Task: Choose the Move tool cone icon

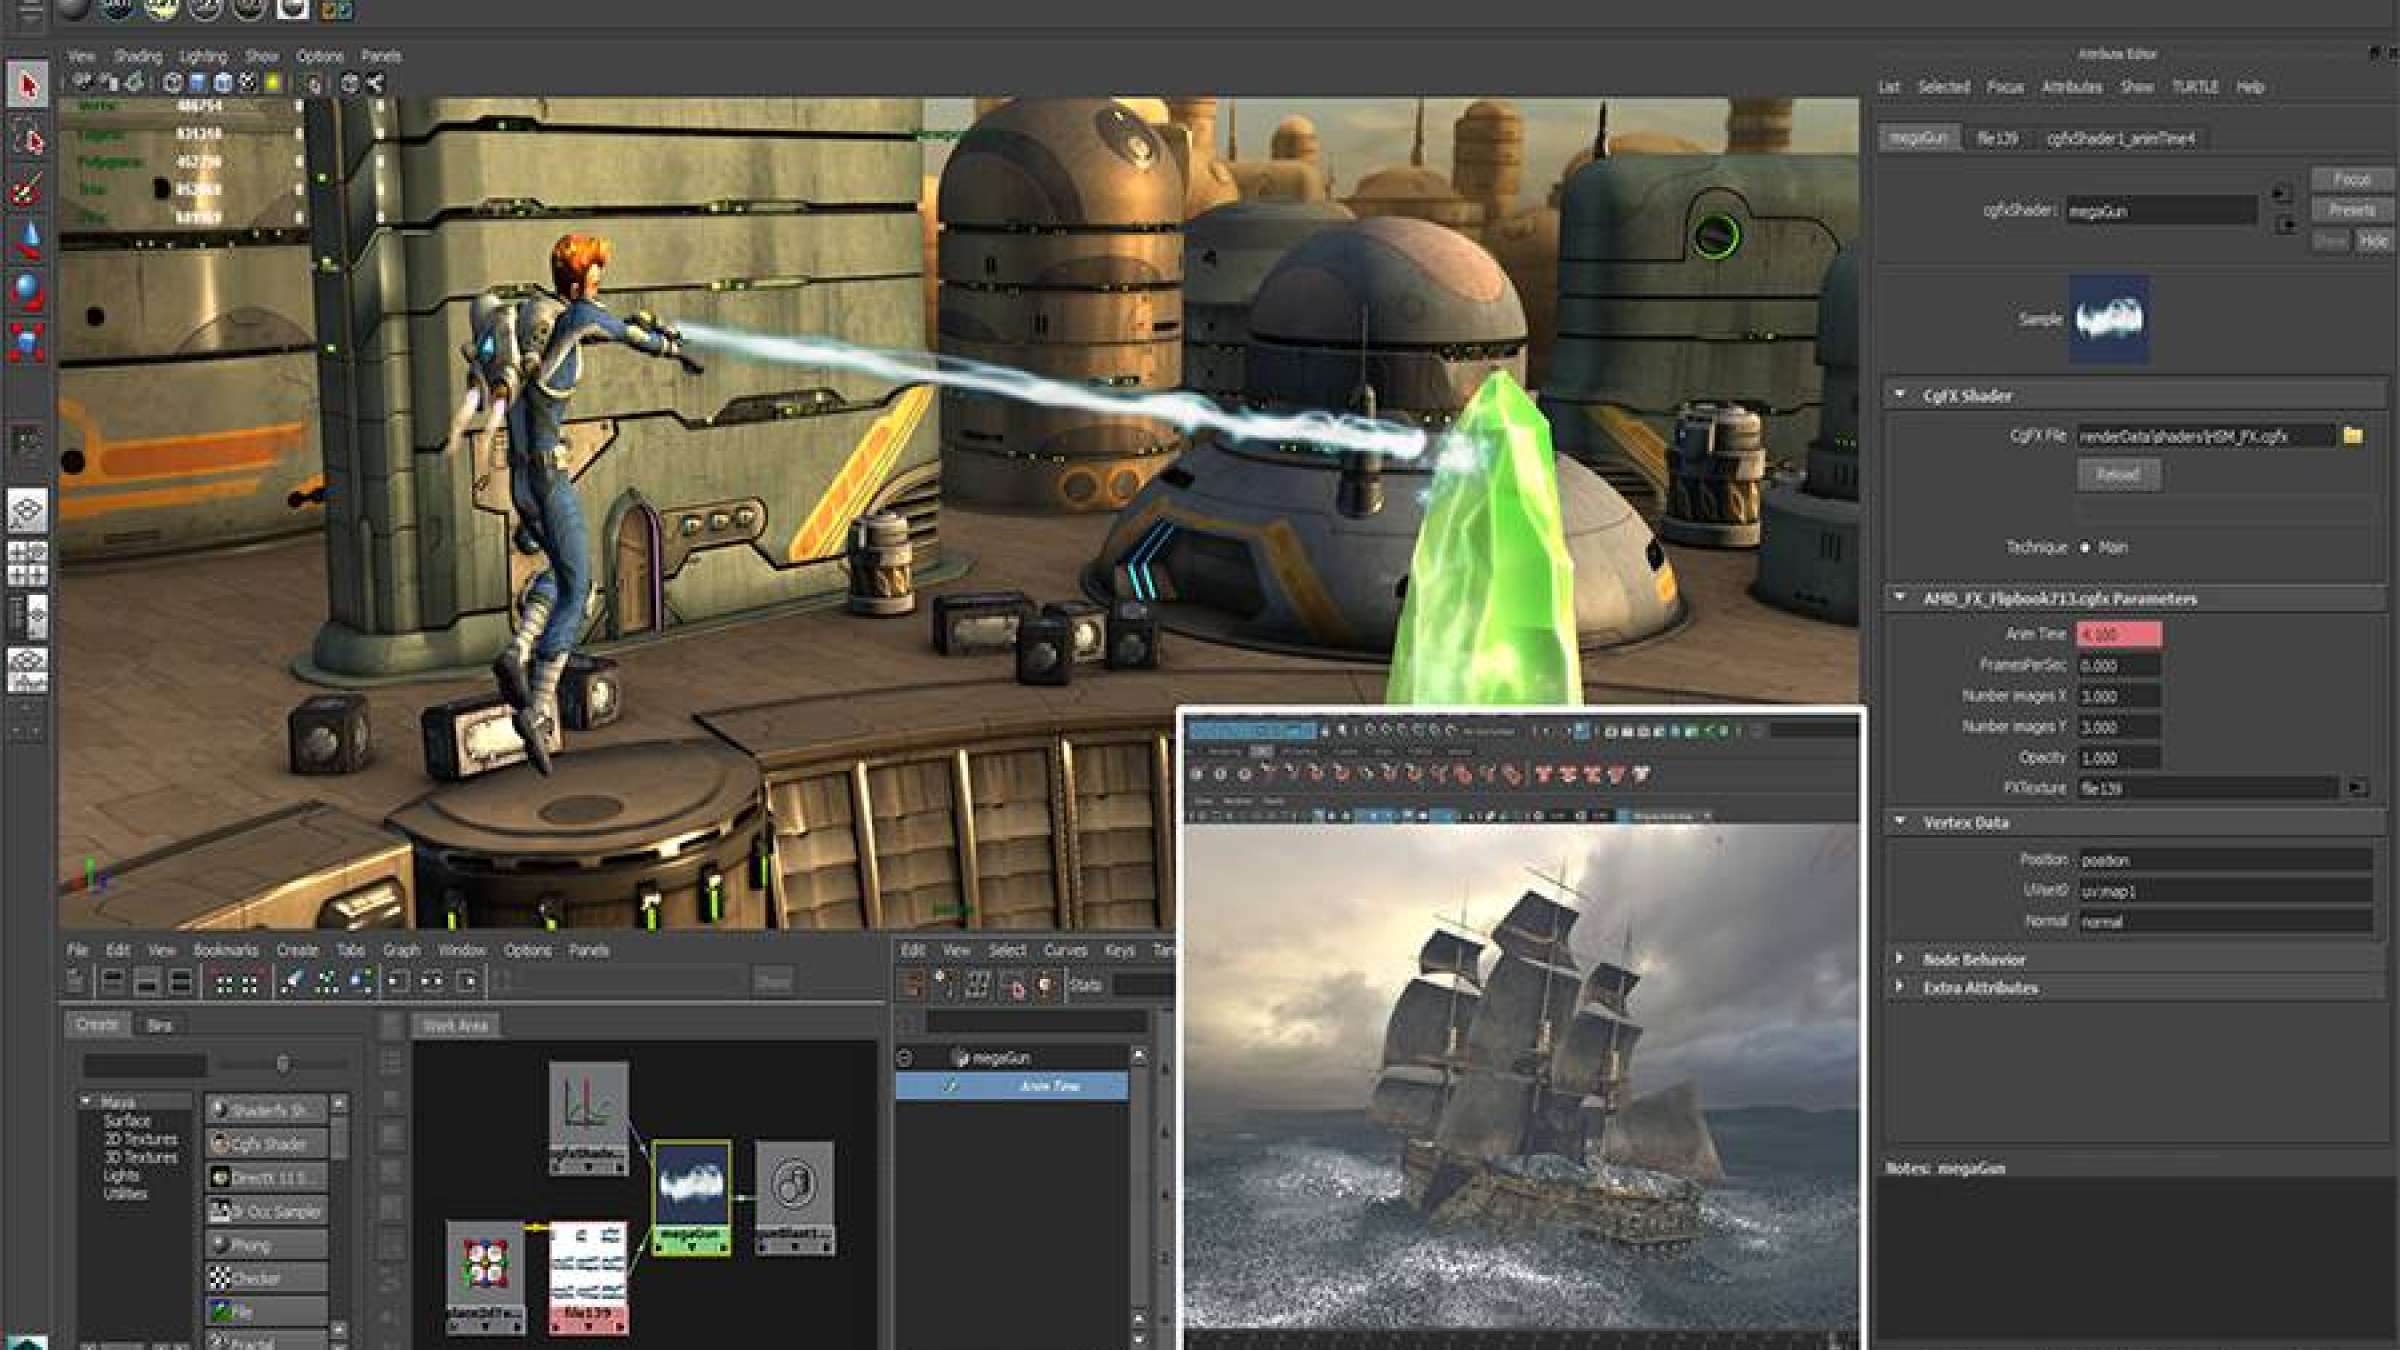Action: pyautogui.click(x=28, y=240)
